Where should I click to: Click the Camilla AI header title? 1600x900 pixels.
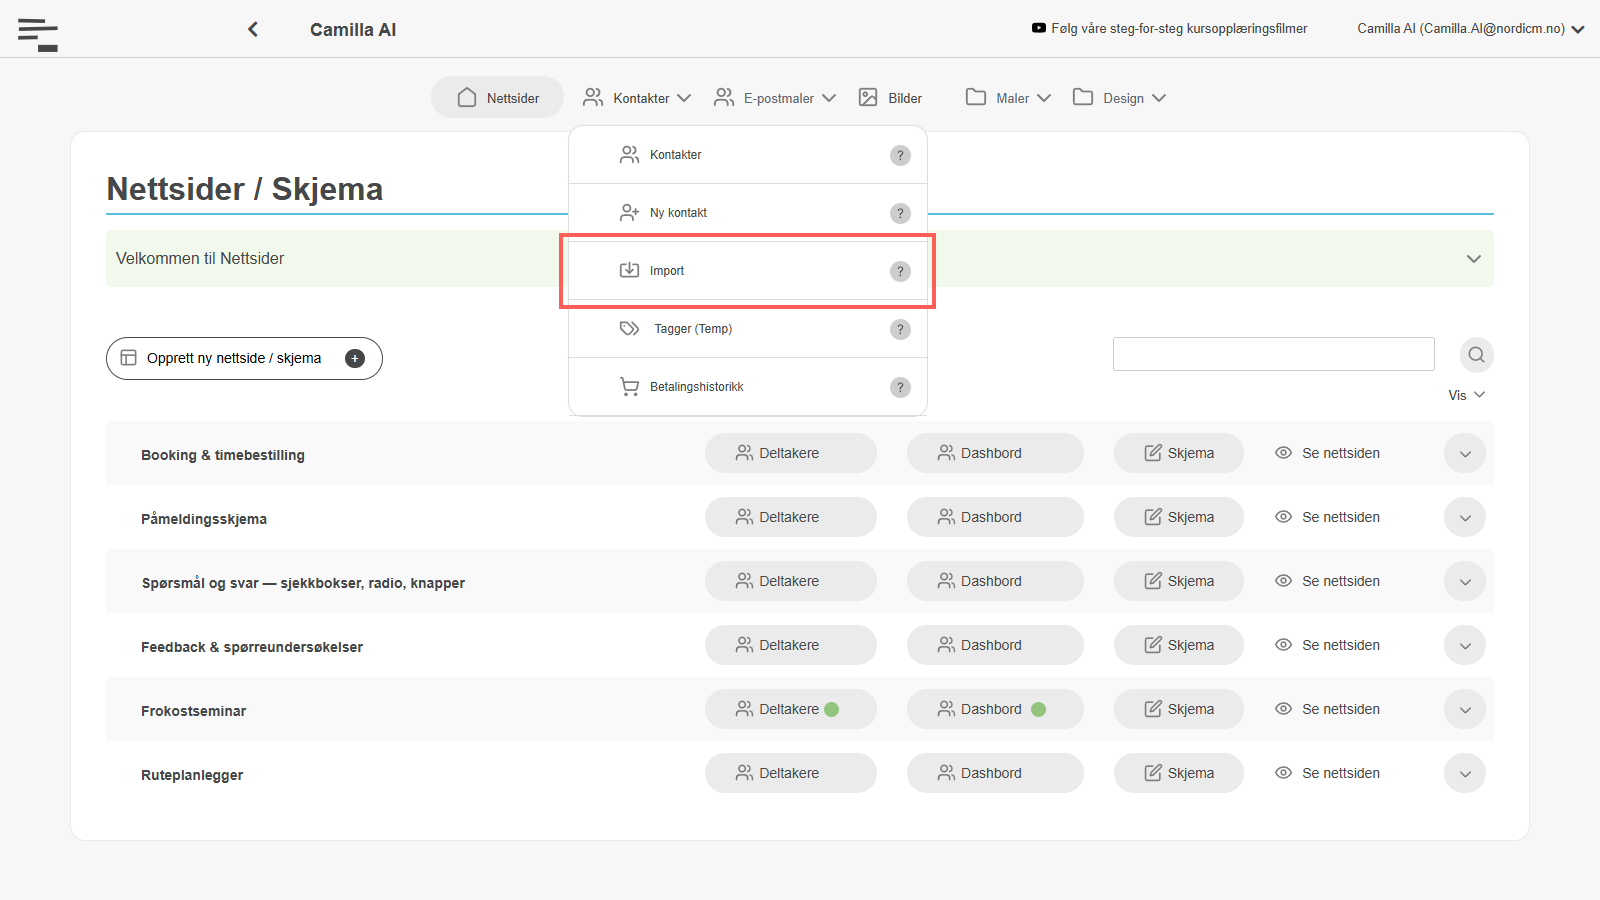(x=353, y=29)
